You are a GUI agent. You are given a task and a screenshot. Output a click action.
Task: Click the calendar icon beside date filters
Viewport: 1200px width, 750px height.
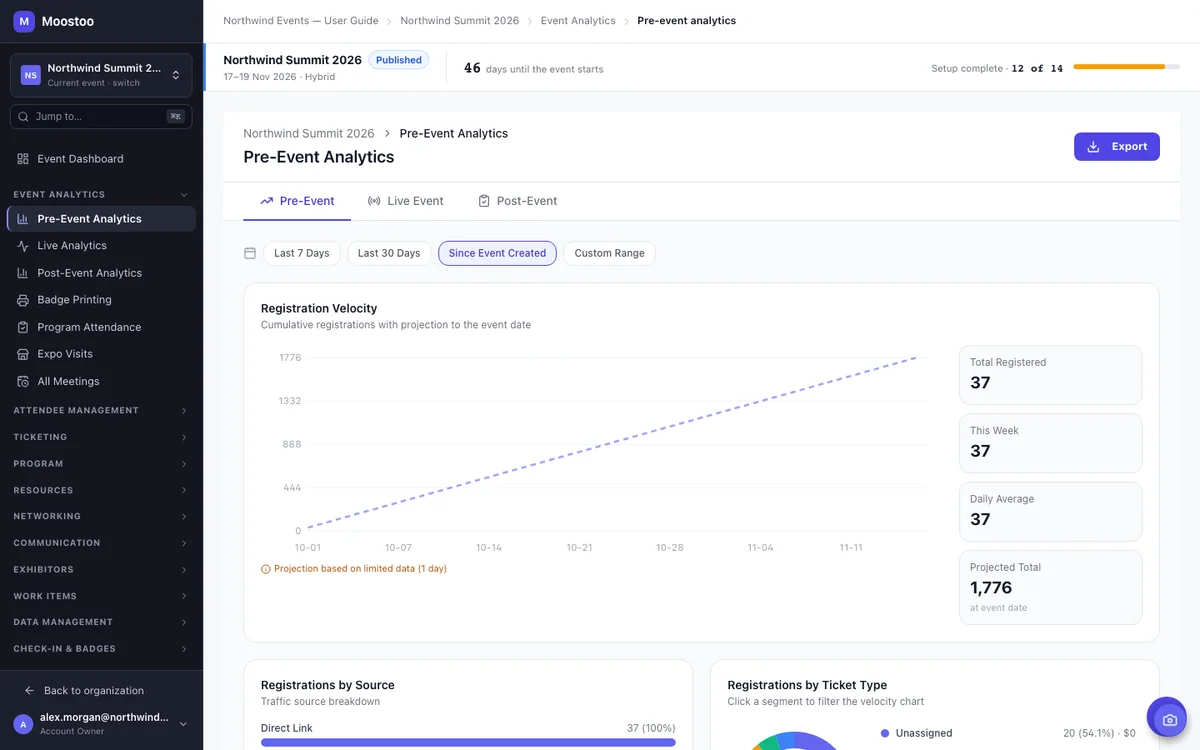point(250,253)
